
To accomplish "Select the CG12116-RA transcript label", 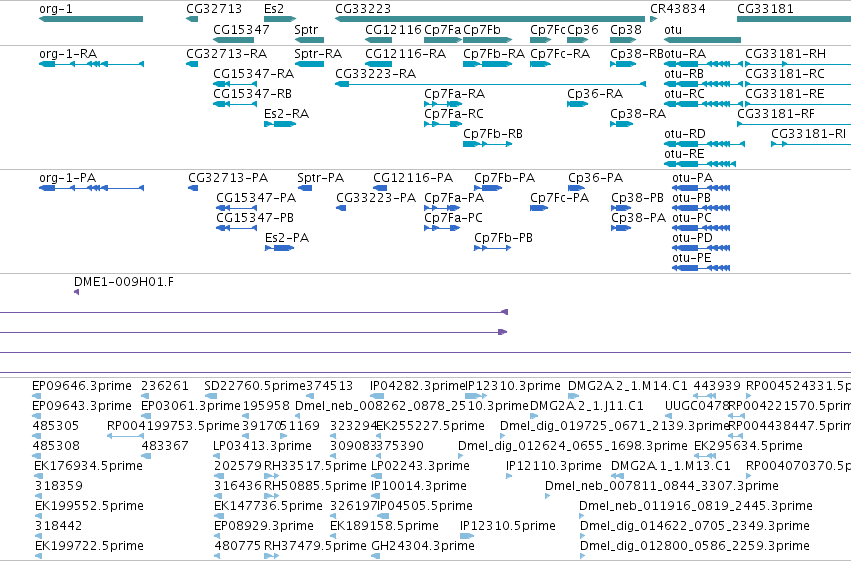I will [405, 54].
